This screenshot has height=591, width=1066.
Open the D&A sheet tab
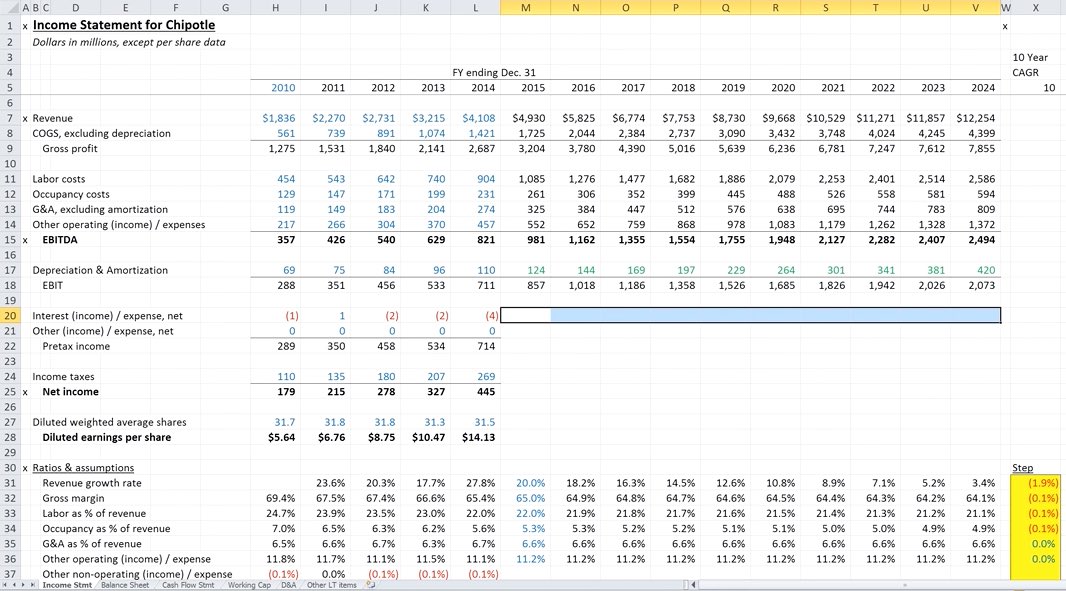pyautogui.click(x=289, y=585)
